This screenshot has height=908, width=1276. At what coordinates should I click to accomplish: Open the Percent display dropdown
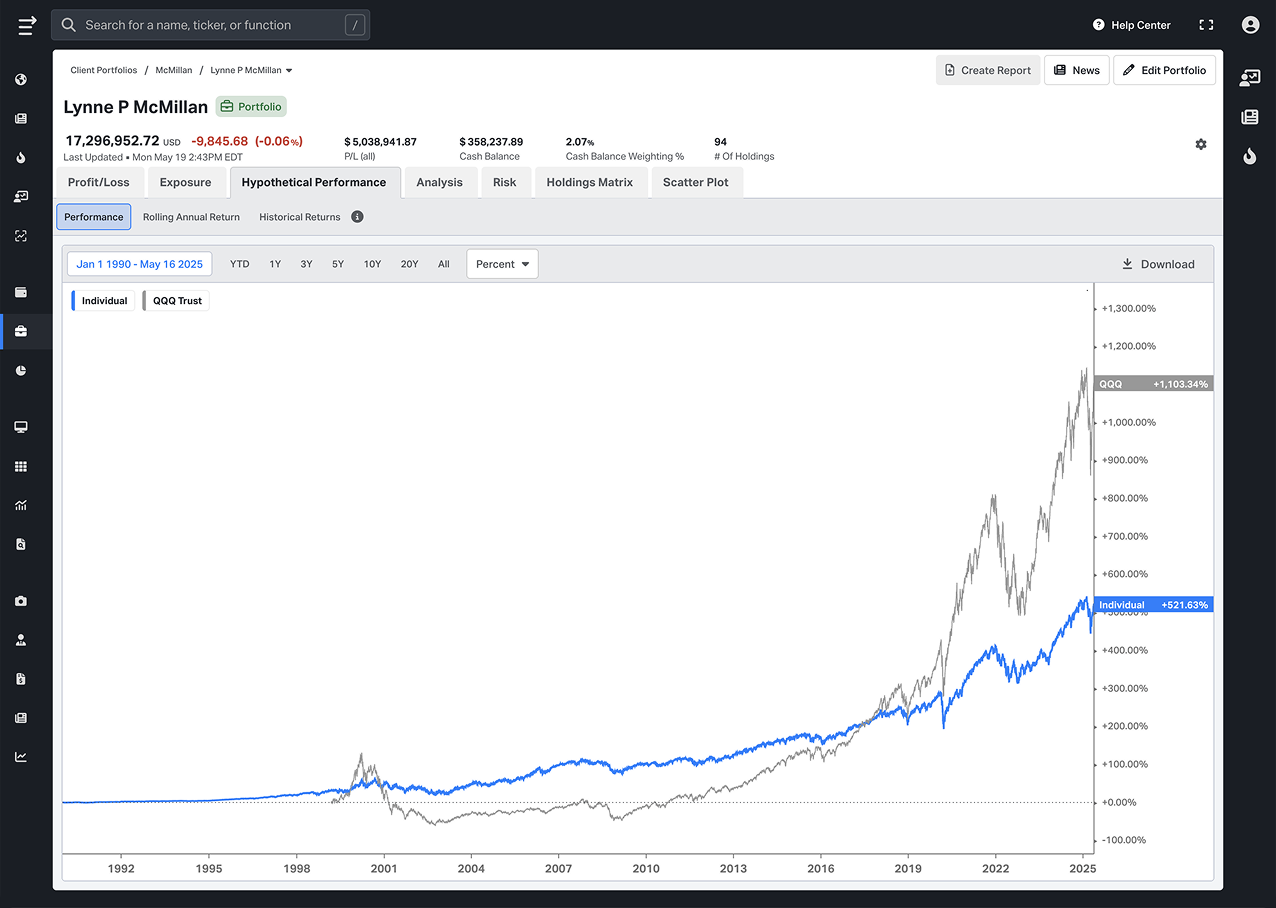[502, 263]
